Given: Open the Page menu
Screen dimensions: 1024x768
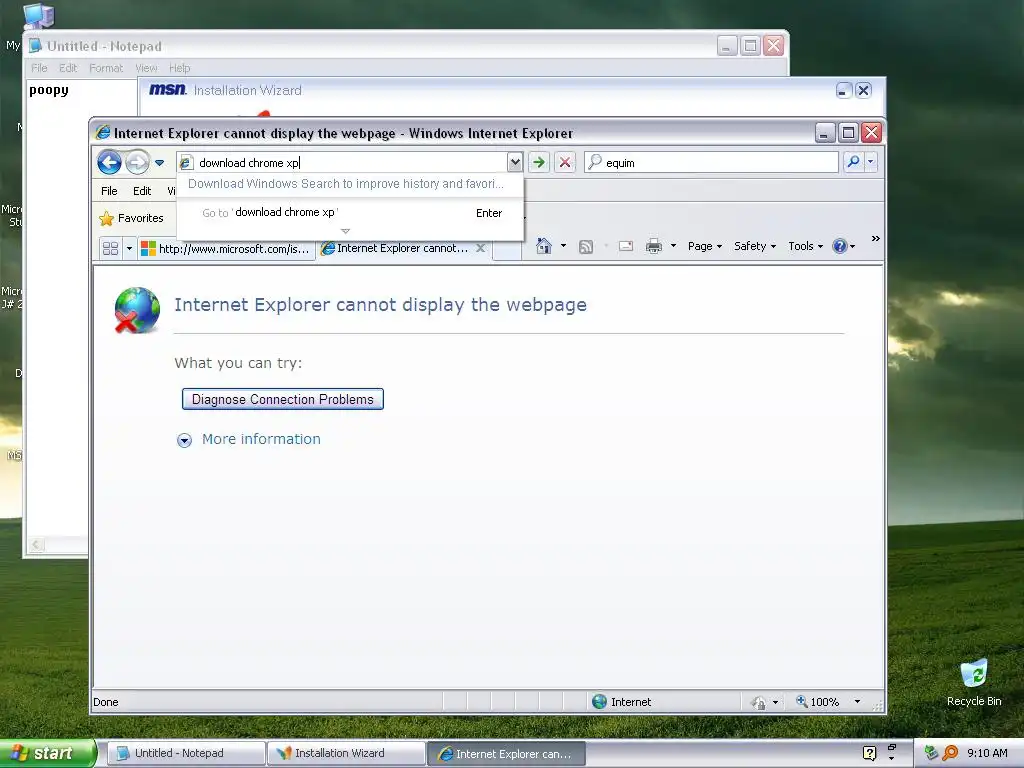Looking at the screenshot, I should coord(705,246).
